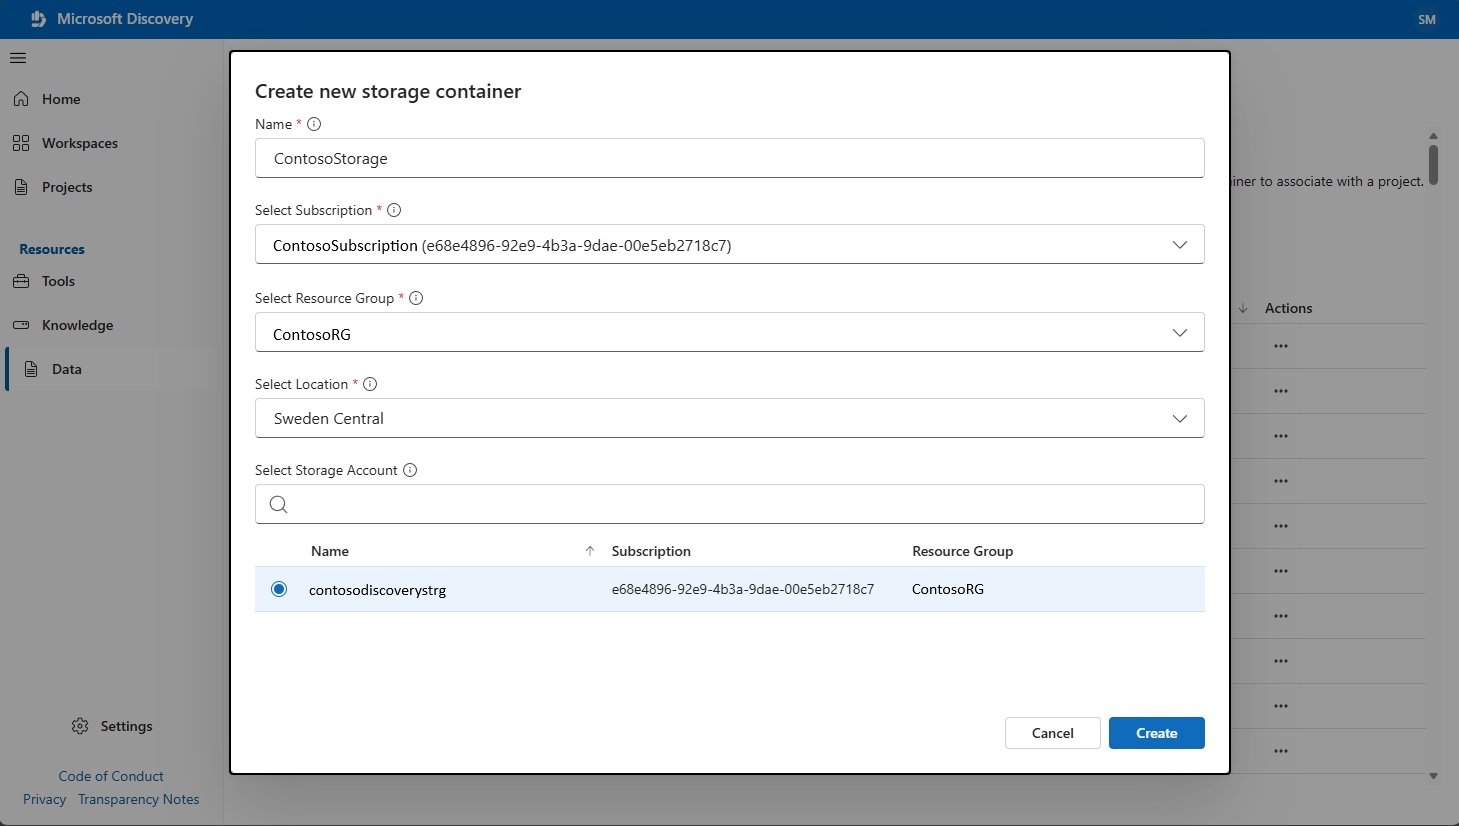
Task: Open the Code of Conduct link
Action: point(111,776)
